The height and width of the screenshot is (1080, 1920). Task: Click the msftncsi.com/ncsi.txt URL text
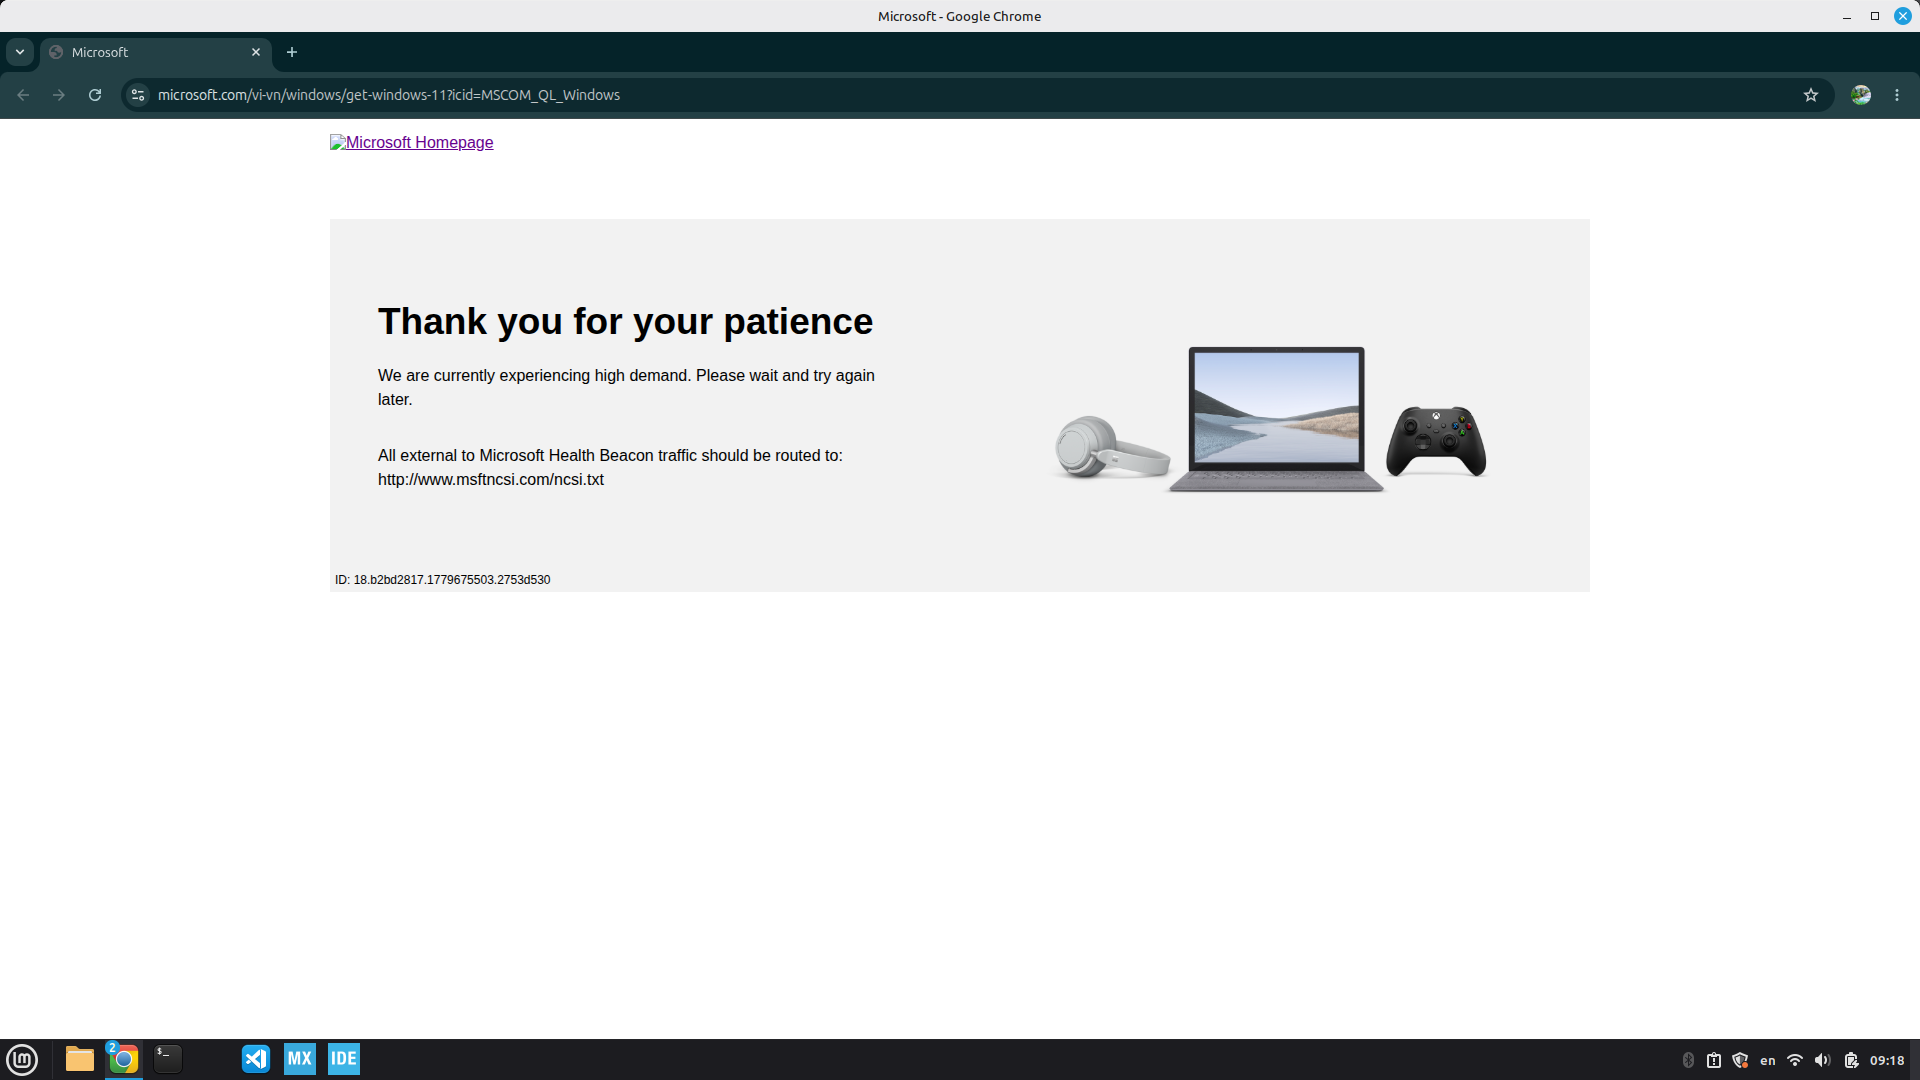491,480
